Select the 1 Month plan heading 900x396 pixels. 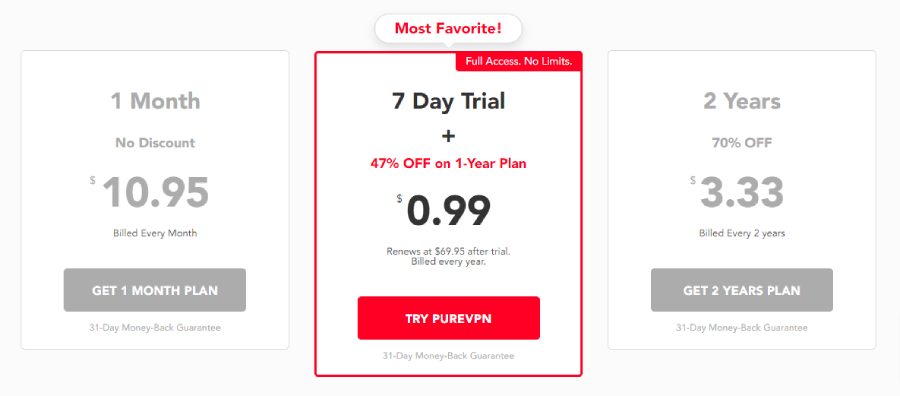155,101
